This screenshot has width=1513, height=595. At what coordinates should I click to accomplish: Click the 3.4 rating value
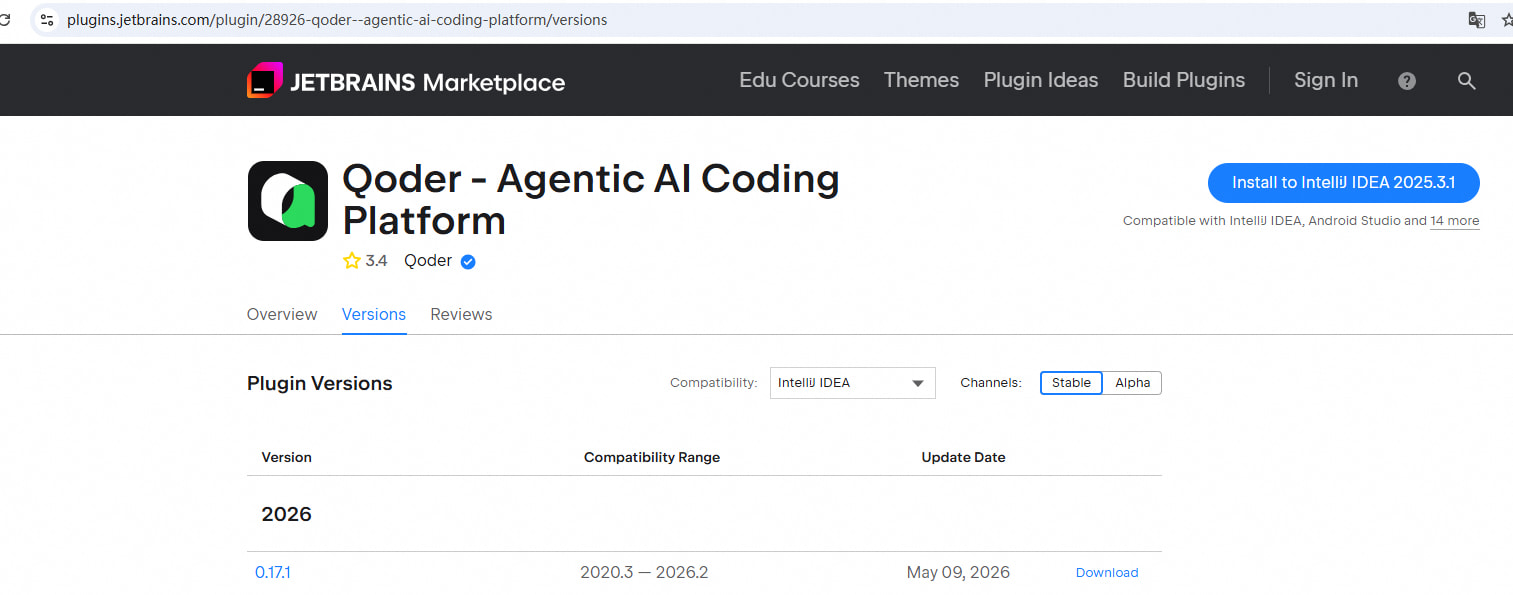point(376,261)
